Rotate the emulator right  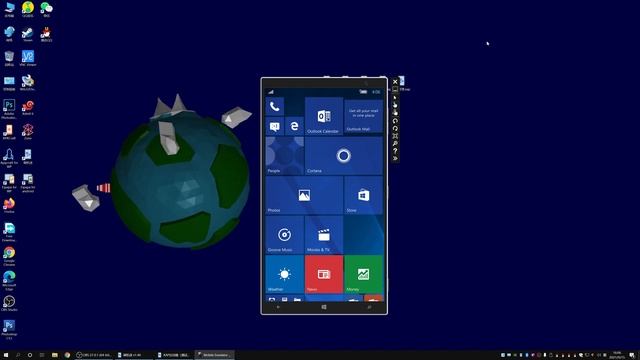(x=395, y=128)
